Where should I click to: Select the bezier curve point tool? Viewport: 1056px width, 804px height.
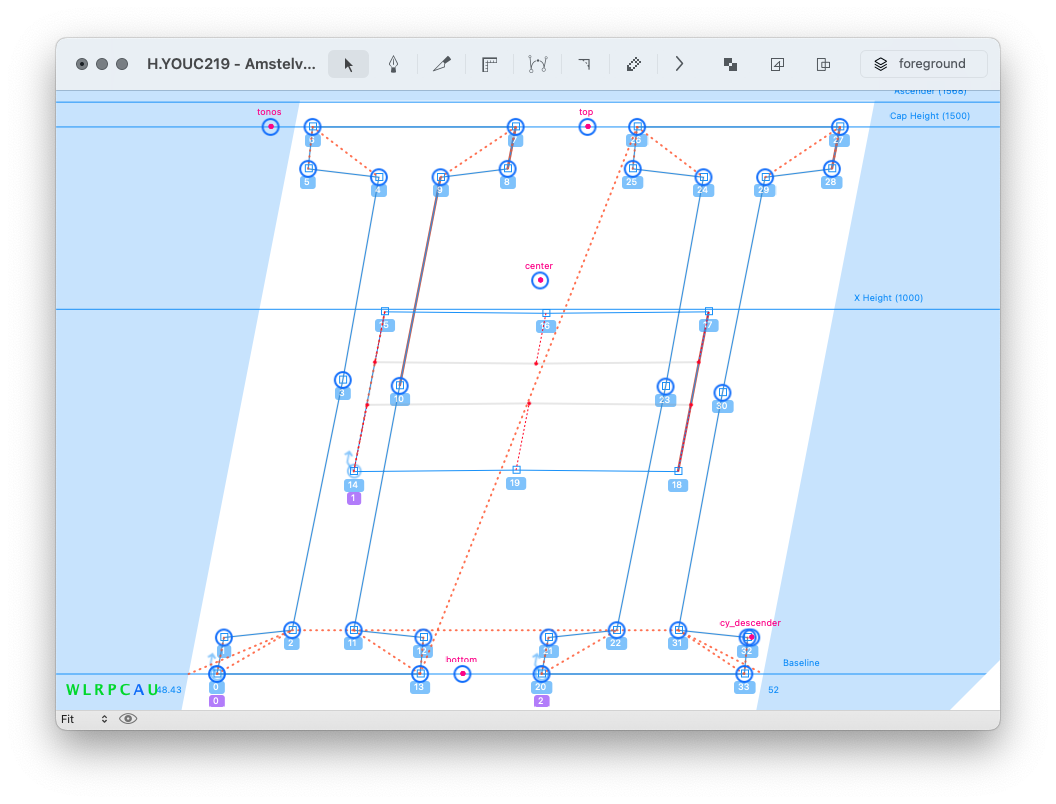point(538,64)
